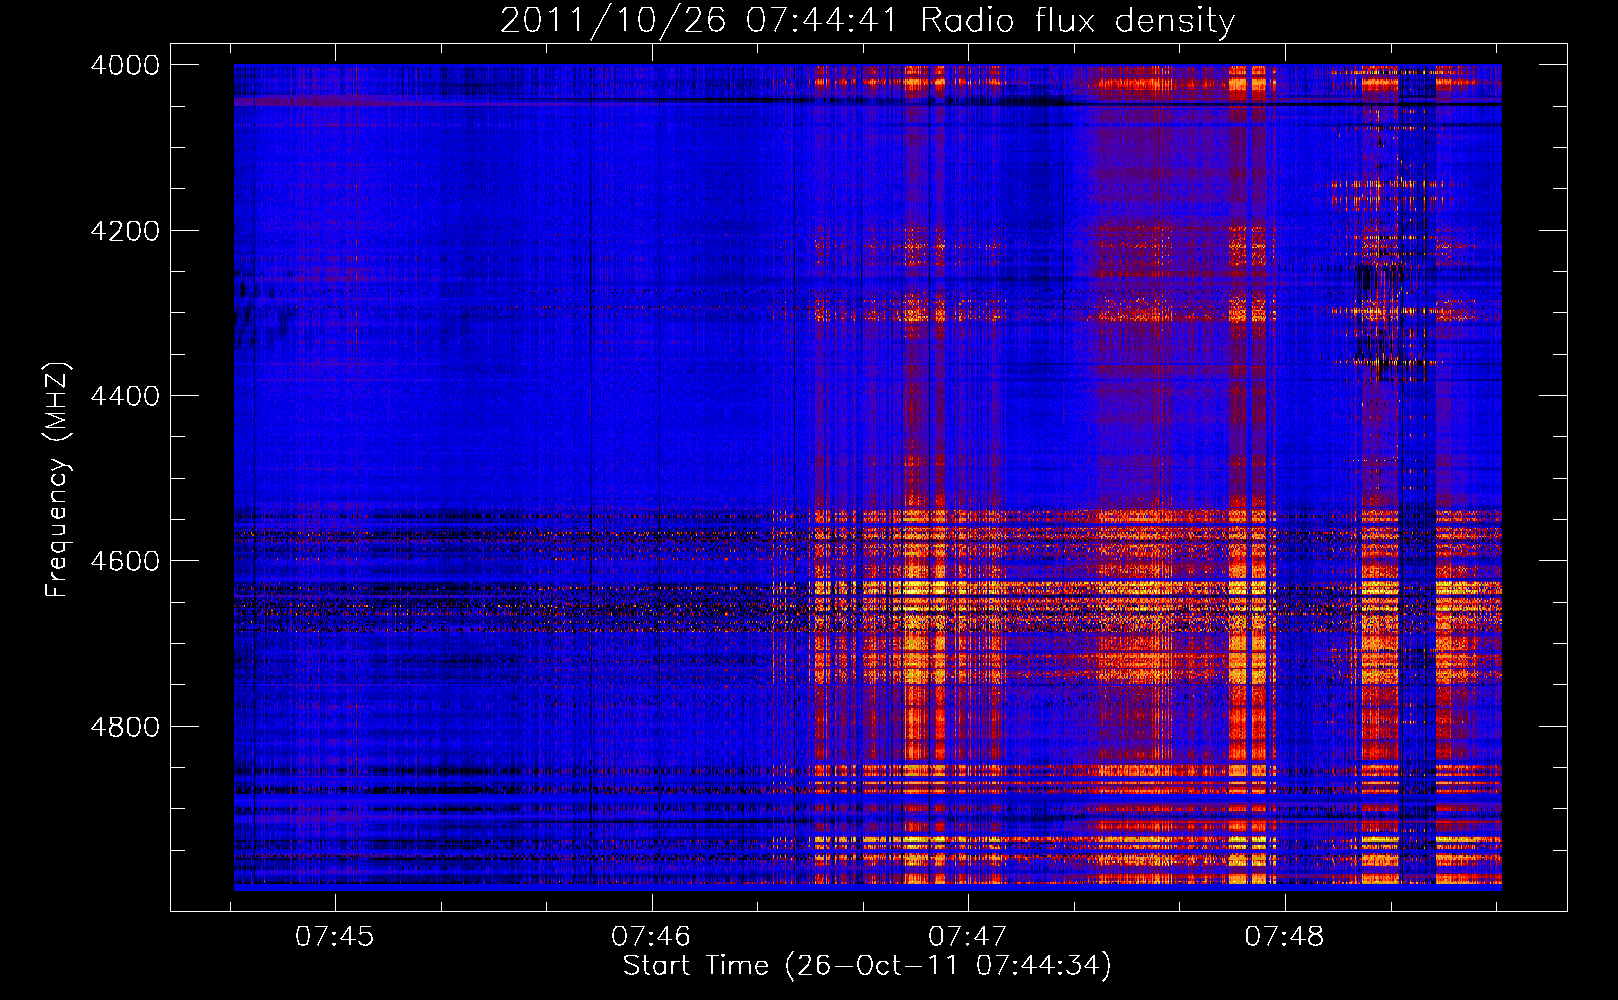The width and height of the screenshot is (1618, 1000).
Task: Click the 4000 frequency tick label
Action: click(125, 65)
